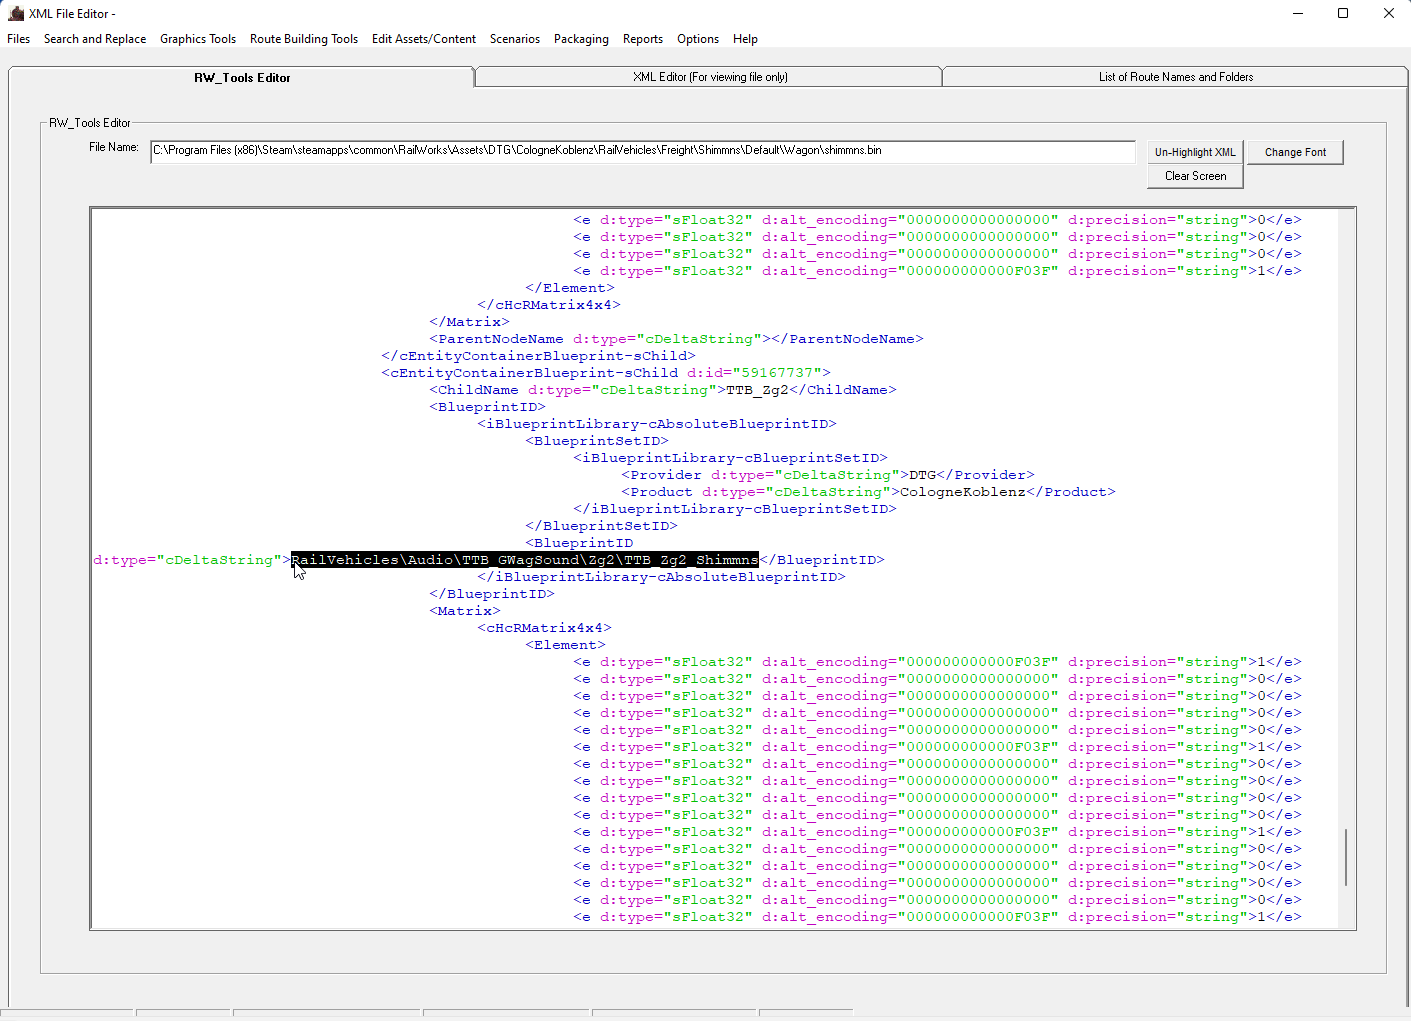Switch to XML Editor viewing tab

[709, 77]
